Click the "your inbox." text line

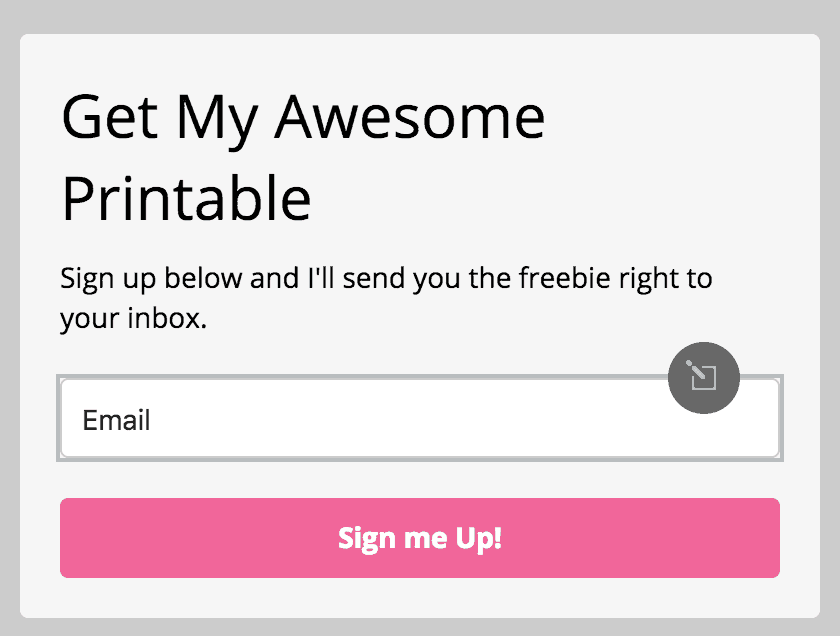pos(133,318)
